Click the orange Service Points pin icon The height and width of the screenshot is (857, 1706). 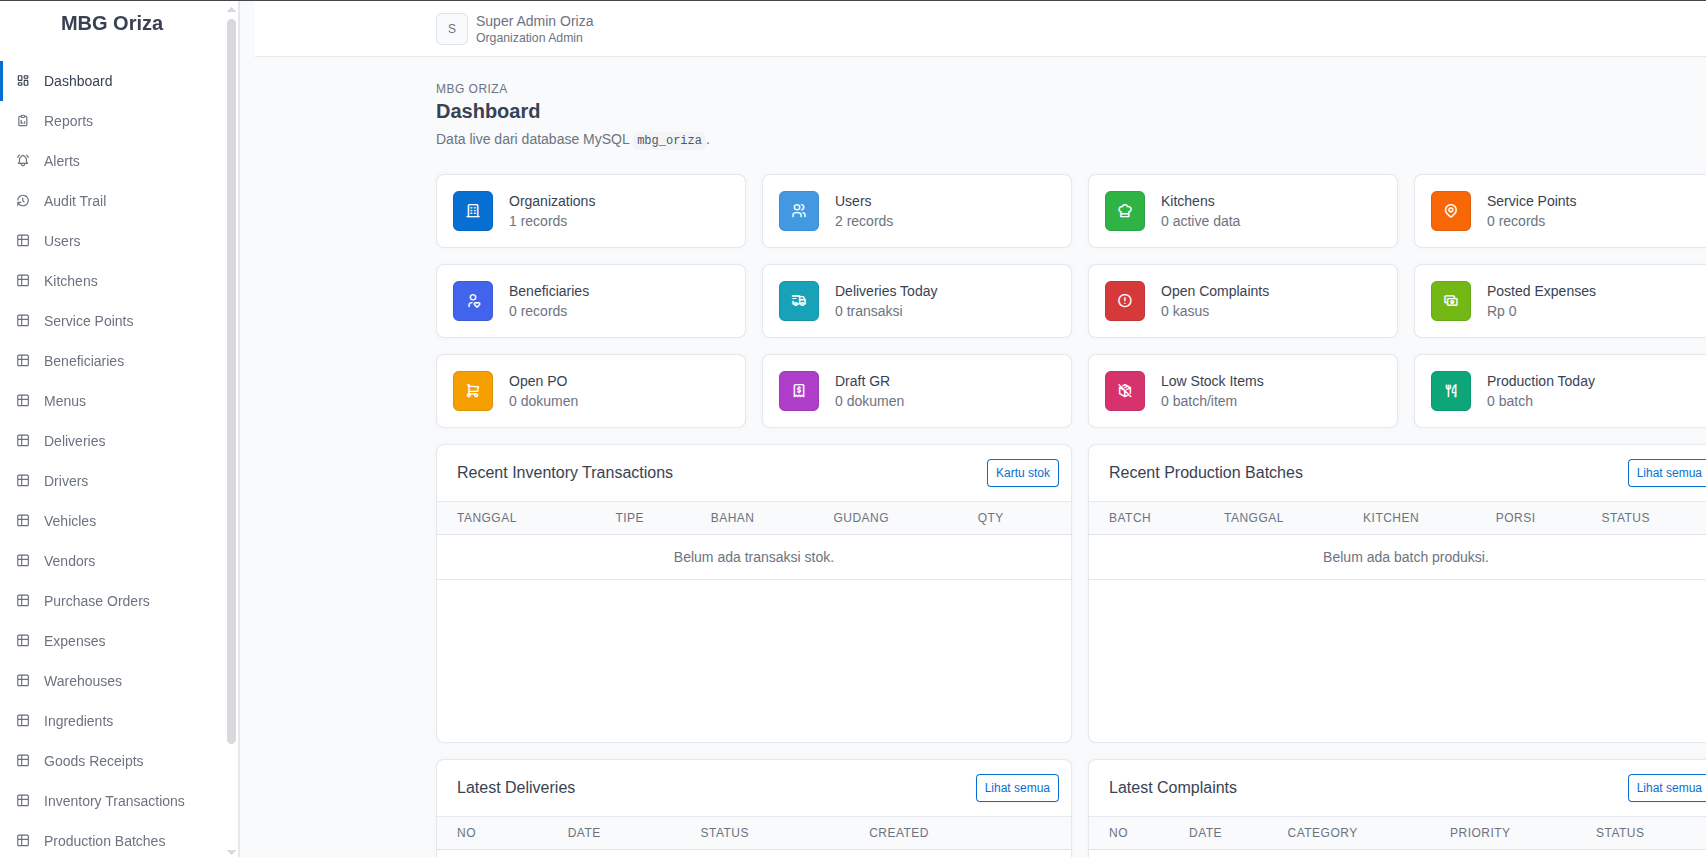(x=1451, y=211)
